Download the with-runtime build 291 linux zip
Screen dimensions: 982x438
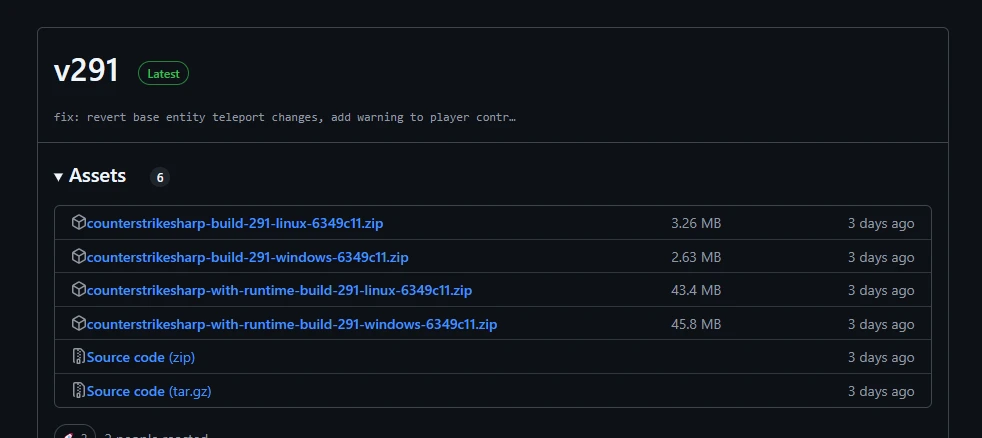click(x=279, y=290)
